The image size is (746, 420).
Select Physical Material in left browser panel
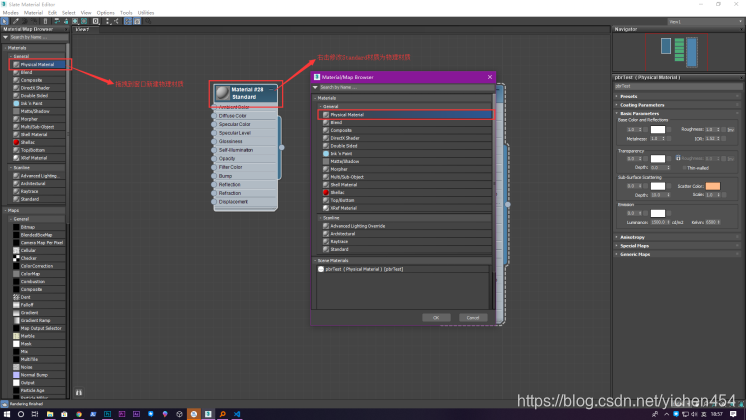click(x=39, y=64)
